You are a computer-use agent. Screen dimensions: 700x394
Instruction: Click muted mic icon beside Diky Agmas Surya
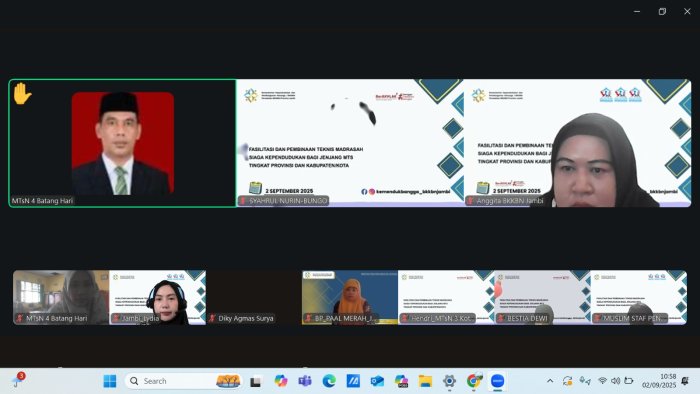coord(212,318)
